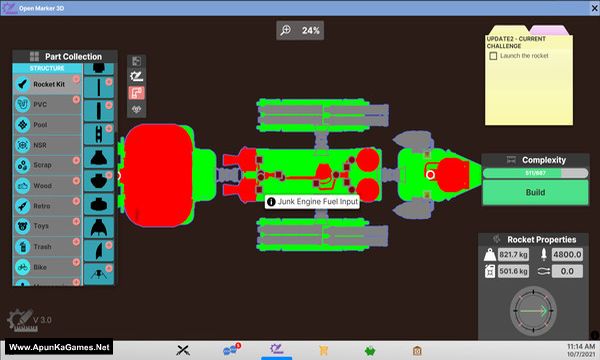
Task: Choose the Pool parts category
Action: coord(47,125)
